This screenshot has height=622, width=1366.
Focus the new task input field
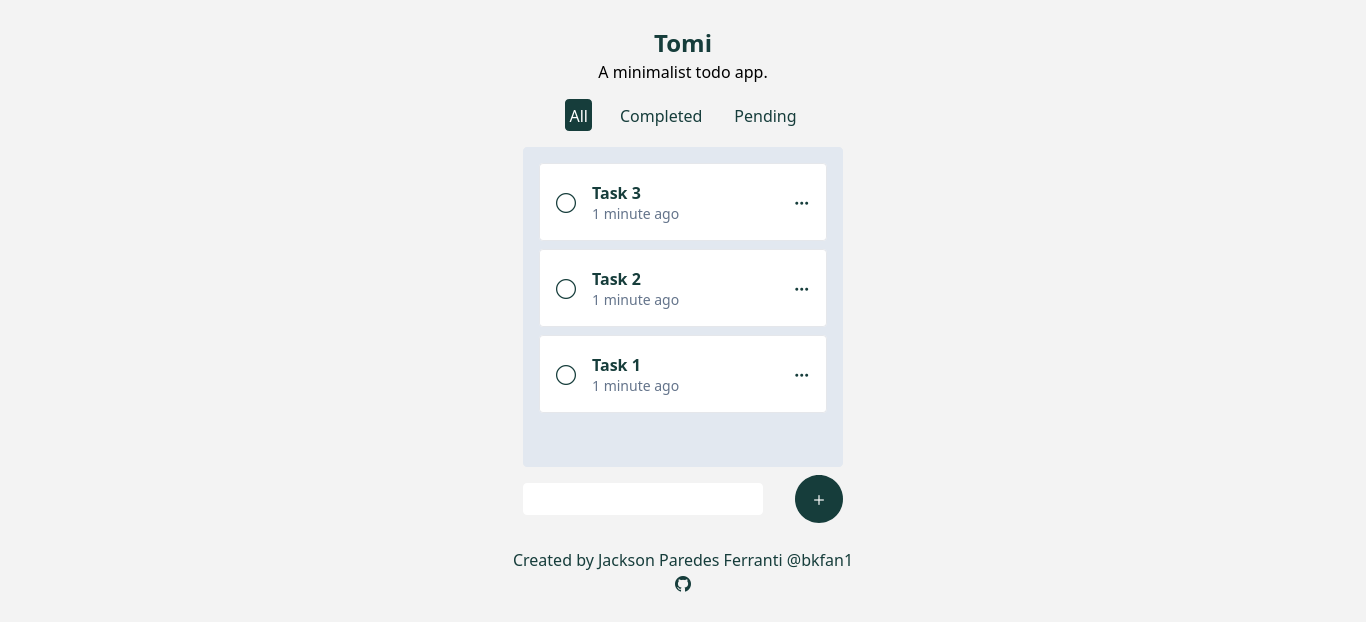tap(643, 499)
